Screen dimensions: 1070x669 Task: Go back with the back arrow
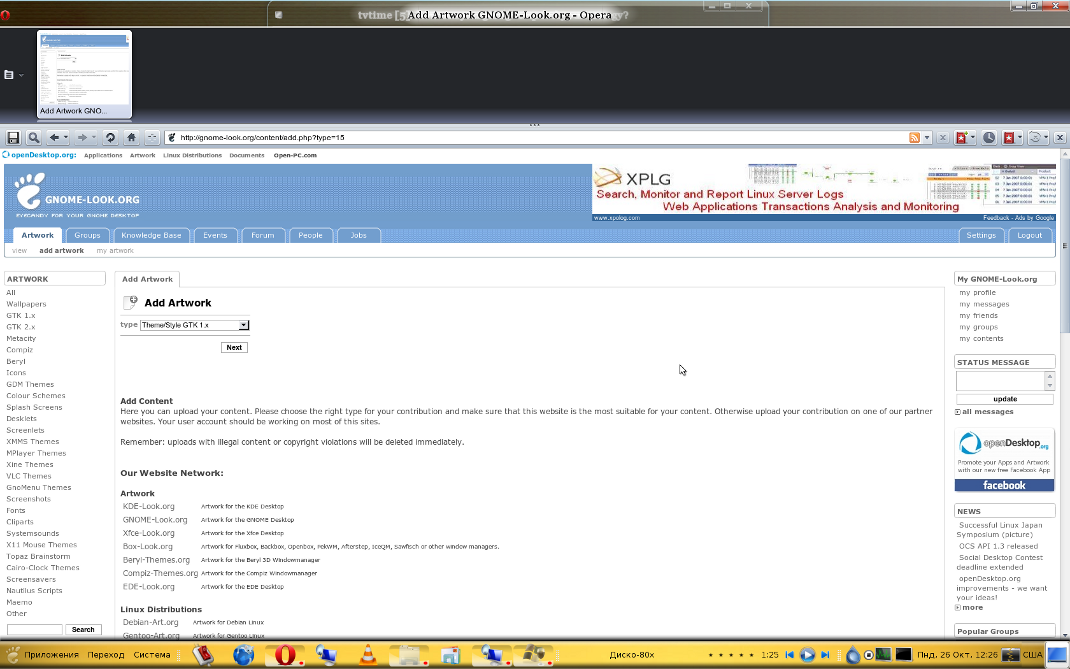pyautogui.click(x=55, y=137)
